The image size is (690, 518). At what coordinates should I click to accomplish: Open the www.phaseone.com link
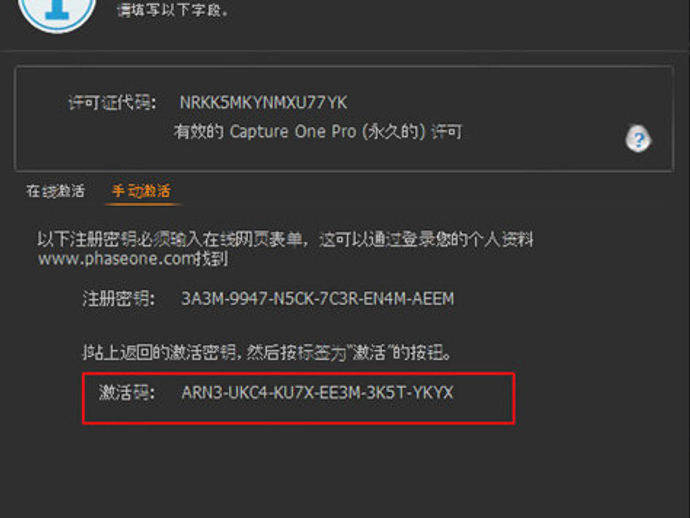(116, 259)
